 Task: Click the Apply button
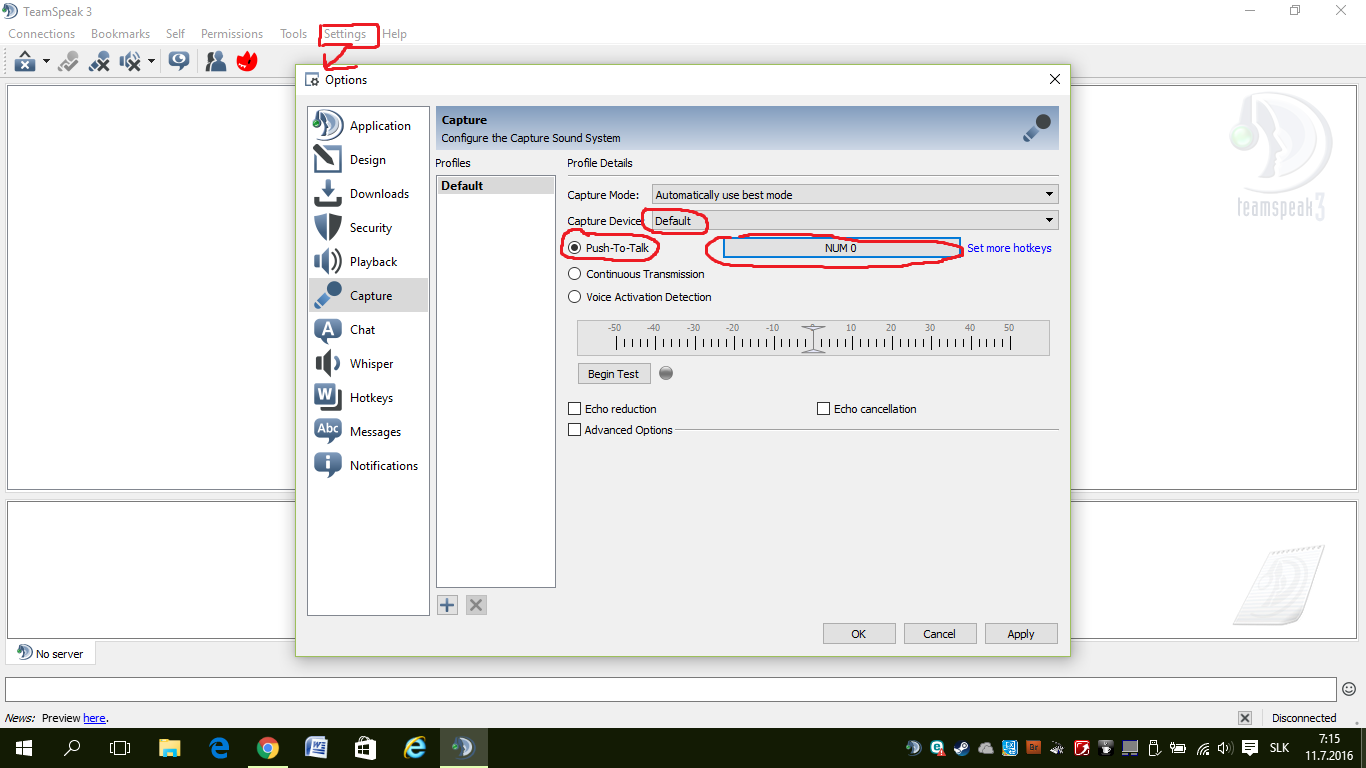click(x=1021, y=634)
